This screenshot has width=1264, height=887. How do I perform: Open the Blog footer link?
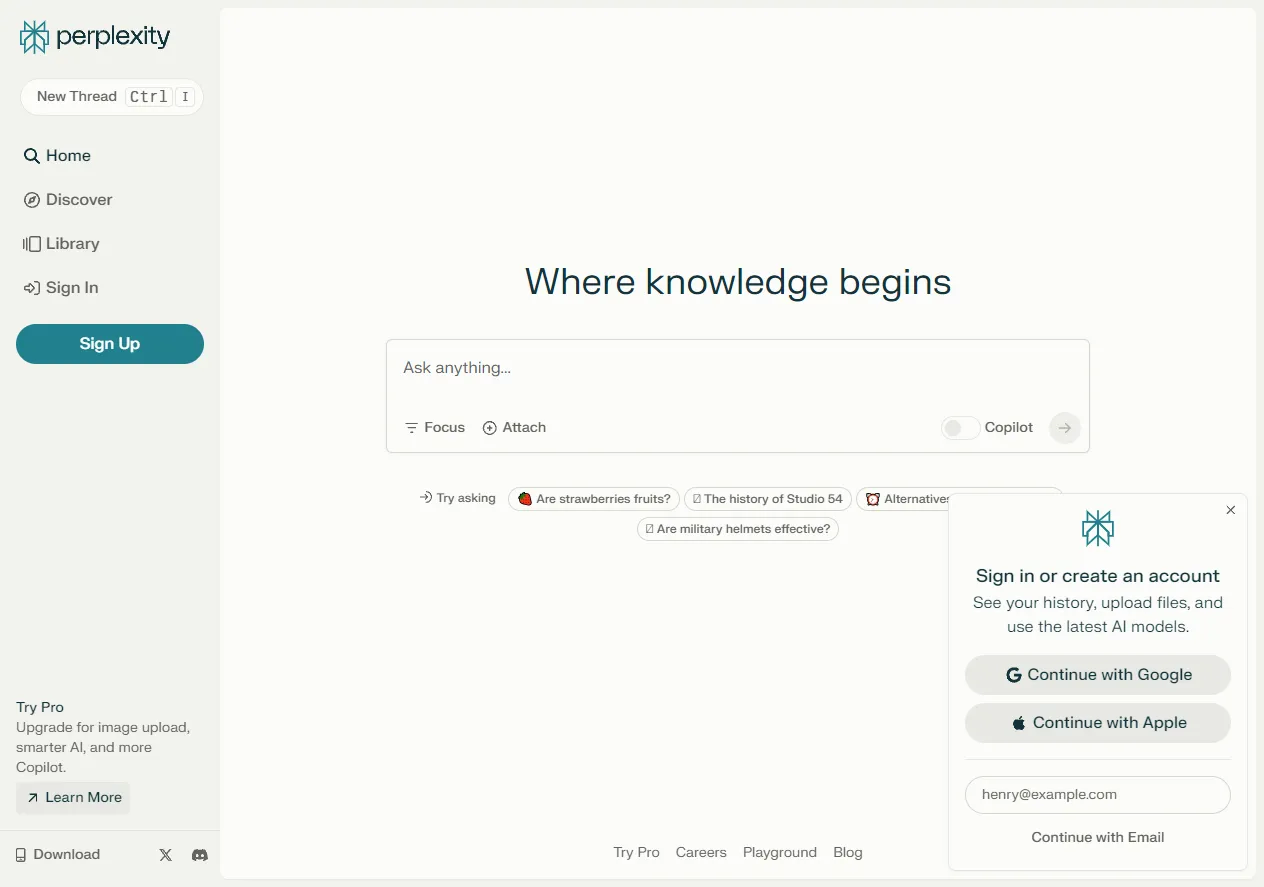pos(848,853)
